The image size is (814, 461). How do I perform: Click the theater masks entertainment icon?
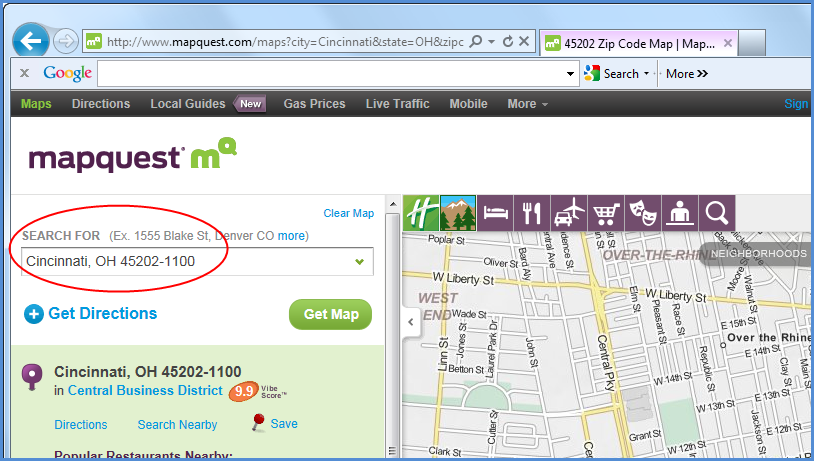tap(643, 213)
